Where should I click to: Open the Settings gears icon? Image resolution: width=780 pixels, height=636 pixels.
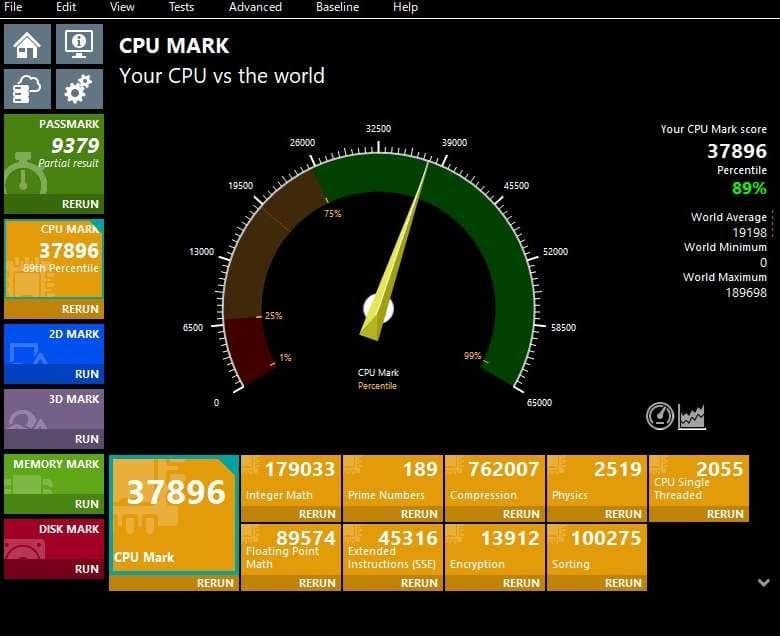(x=79, y=89)
